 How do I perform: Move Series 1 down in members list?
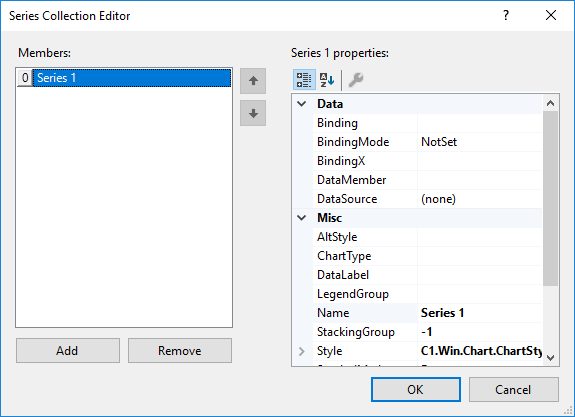click(253, 113)
